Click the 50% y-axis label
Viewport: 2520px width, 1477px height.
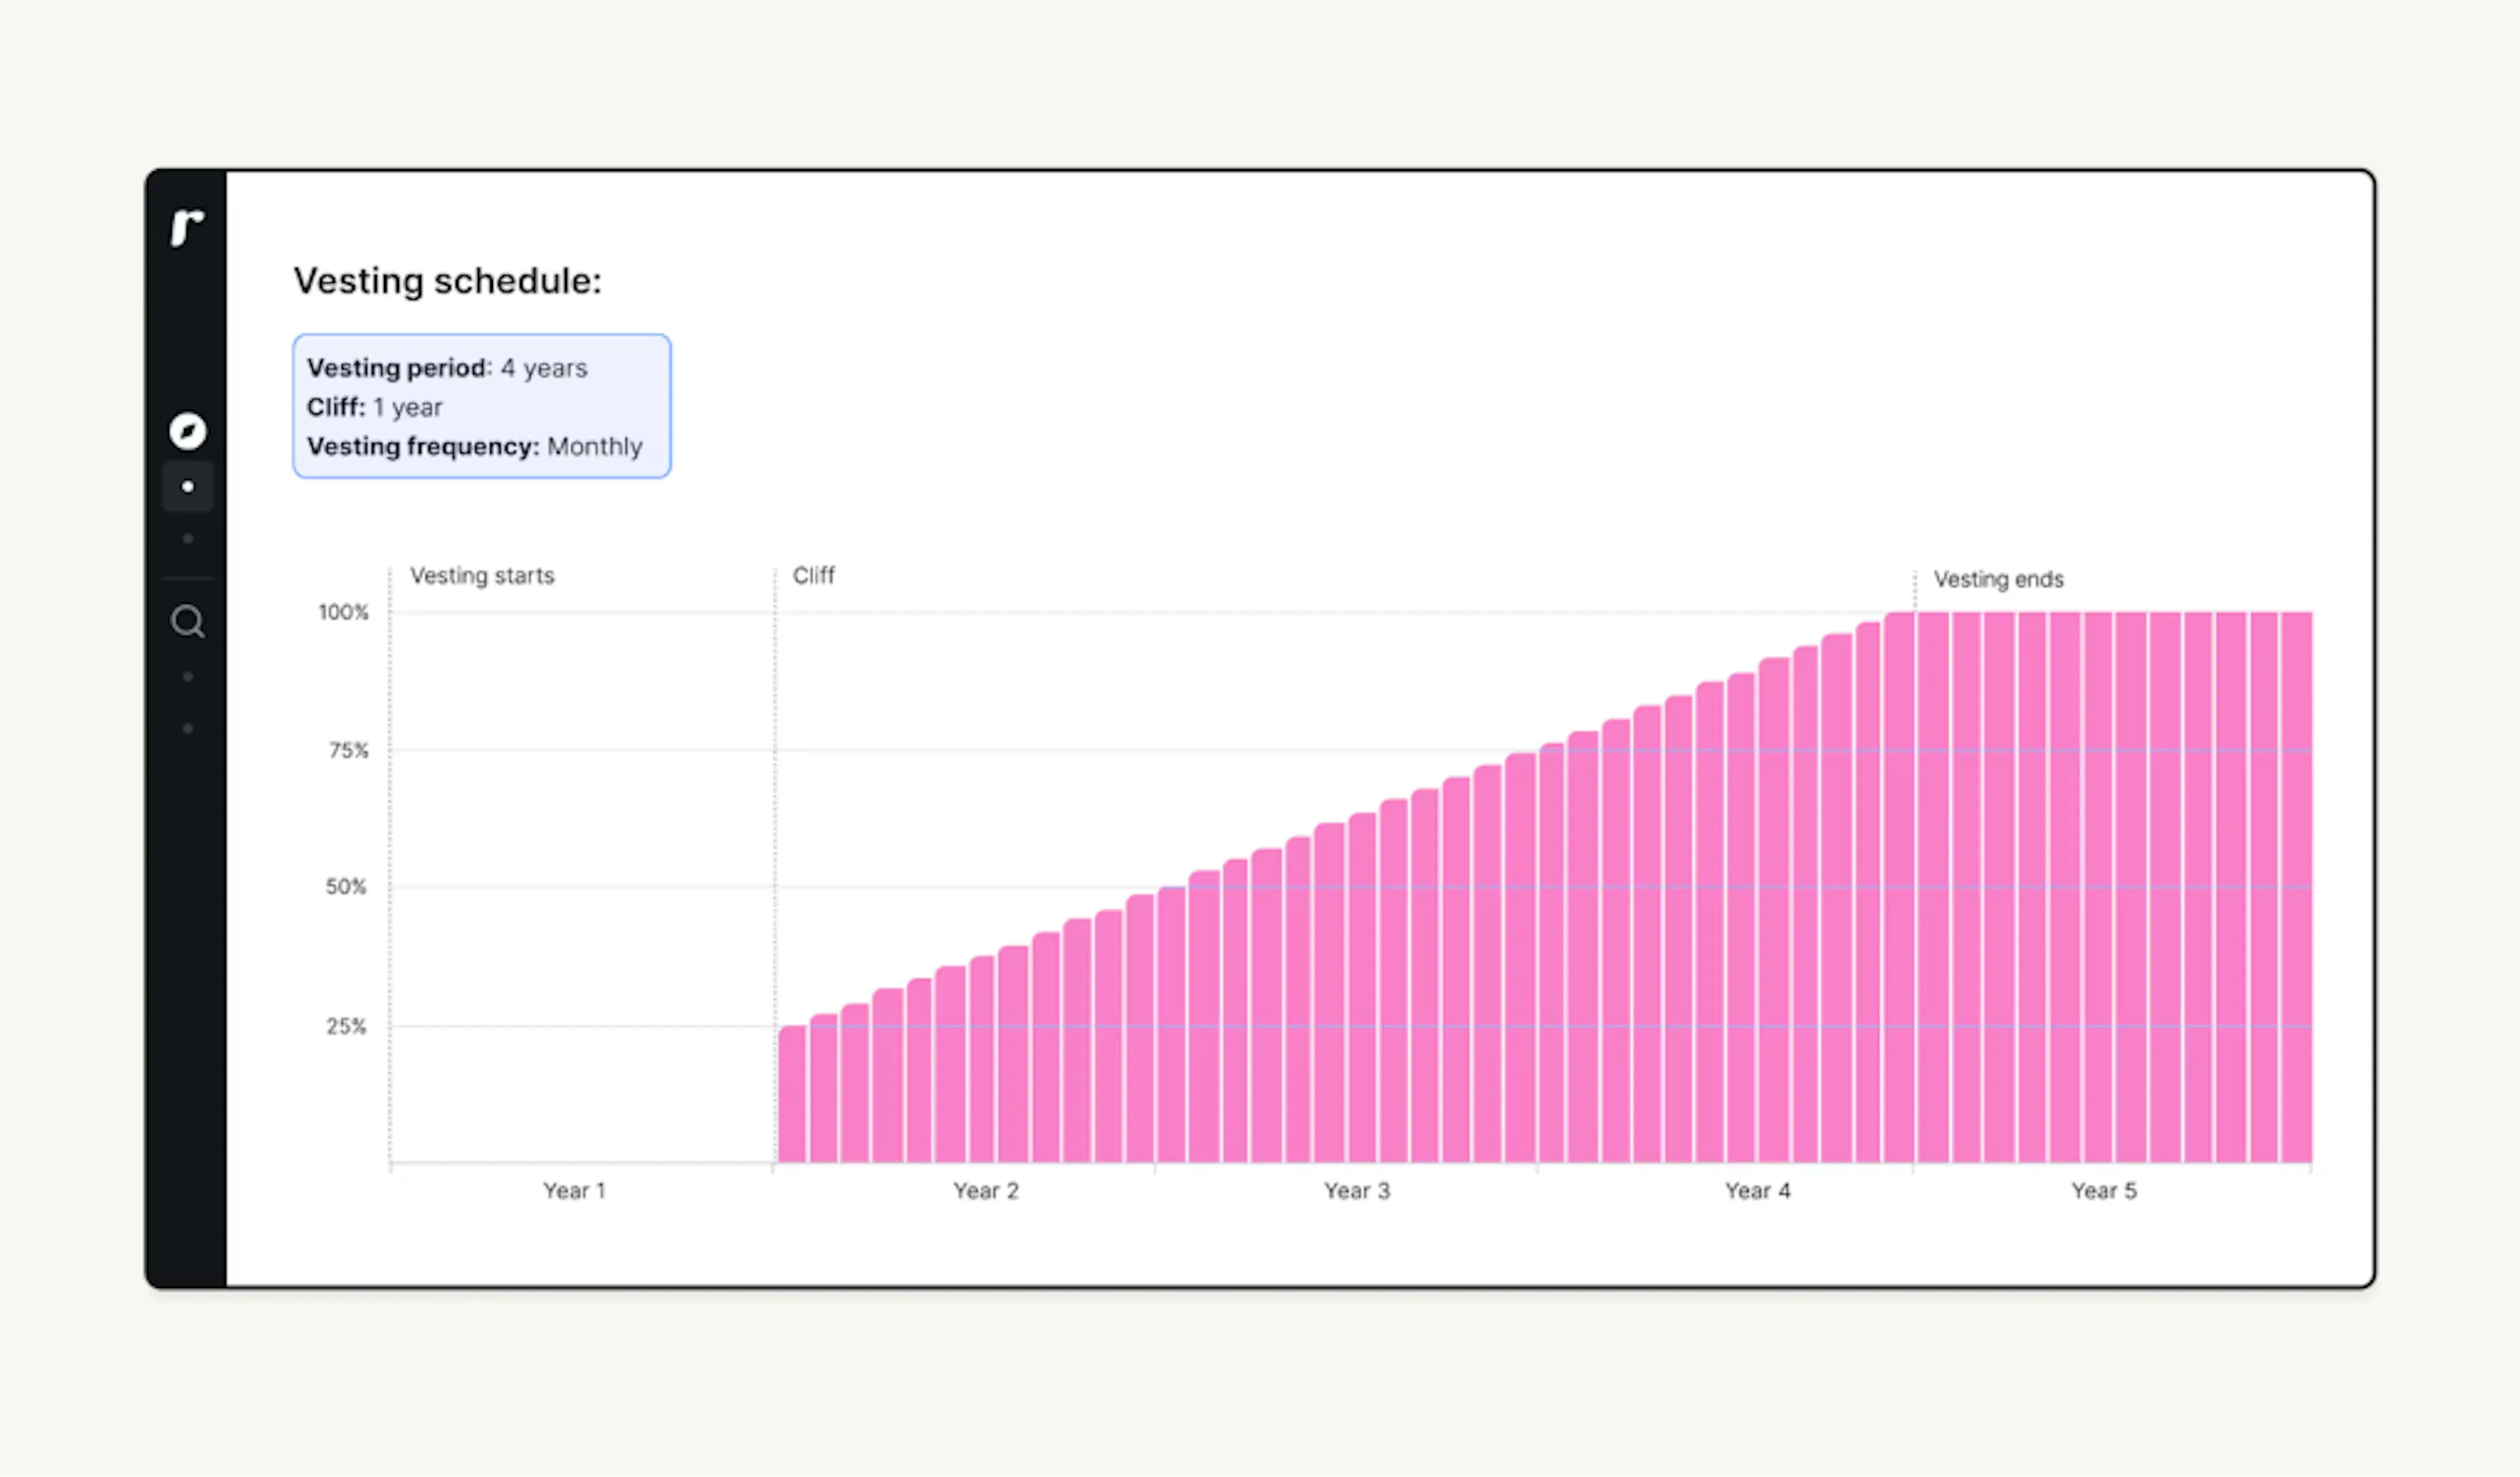(346, 887)
